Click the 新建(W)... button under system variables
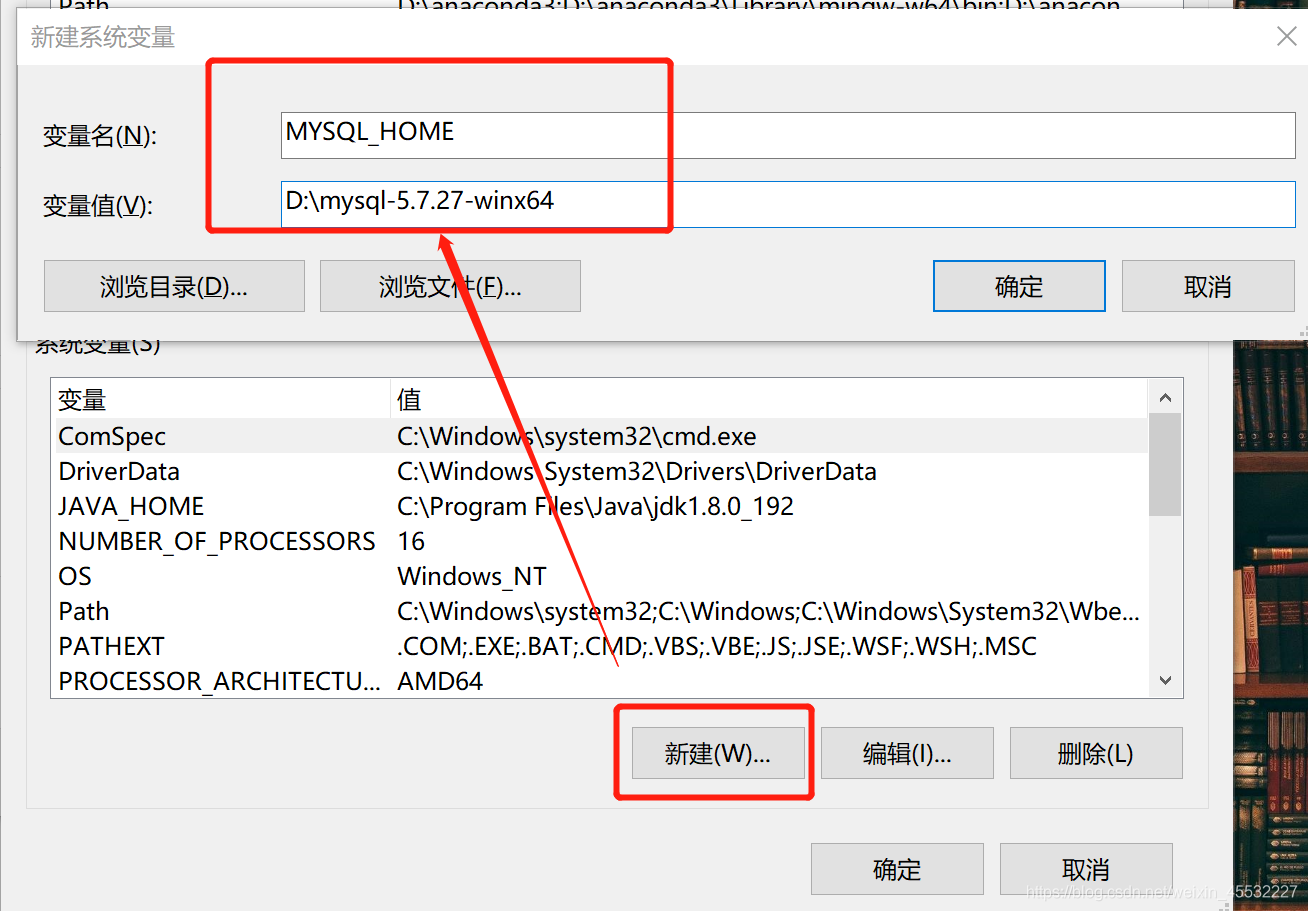The height and width of the screenshot is (911, 1308). pyautogui.click(x=718, y=753)
